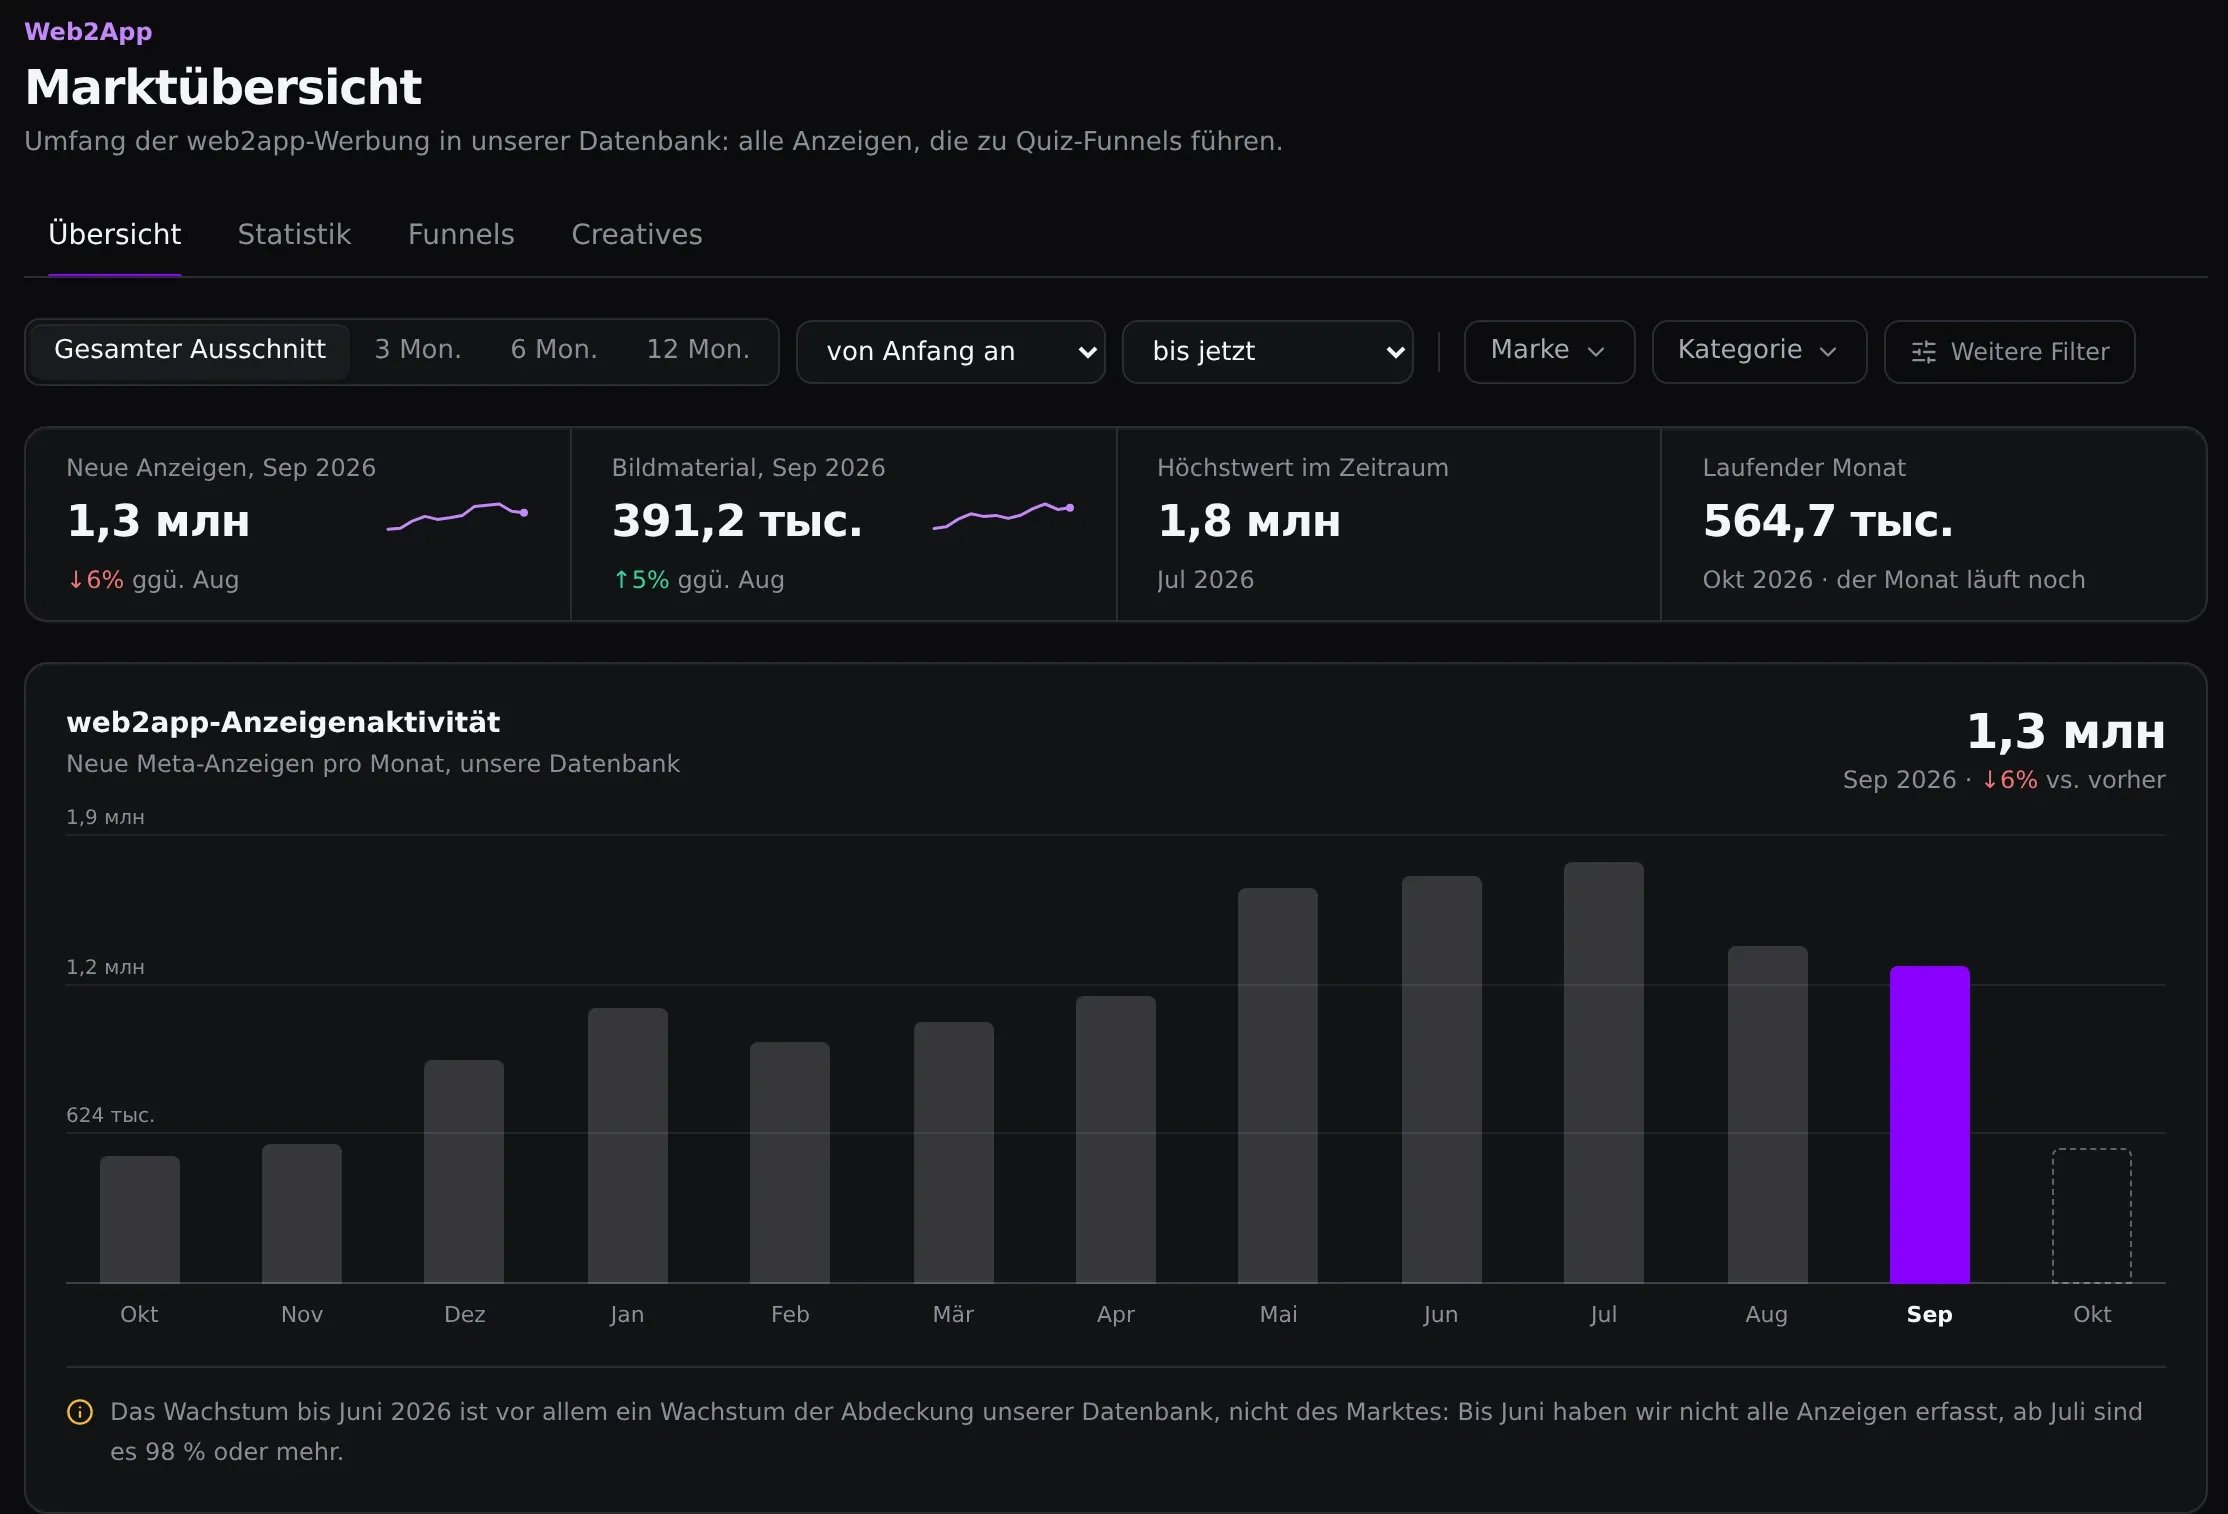Click the 'web2app-Anzeigenaktivität' chart title
The height and width of the screenshot is (1514, 2228).
pyautogui.click(x=283, y=722)
